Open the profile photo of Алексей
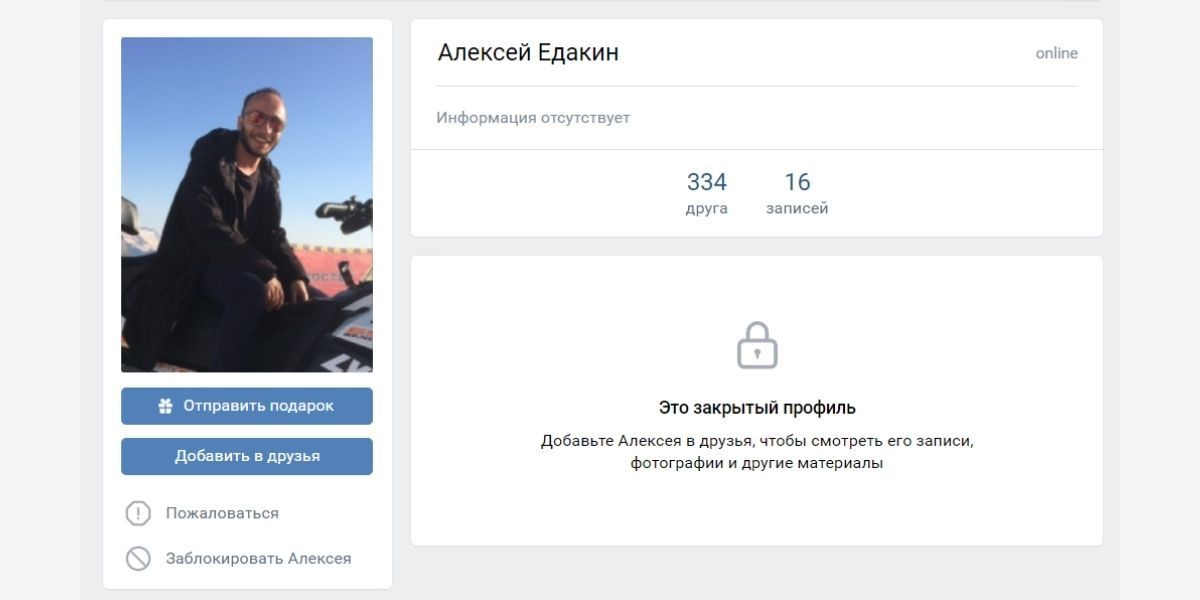This screenshot has height=600, width=1200. (247, 205)
